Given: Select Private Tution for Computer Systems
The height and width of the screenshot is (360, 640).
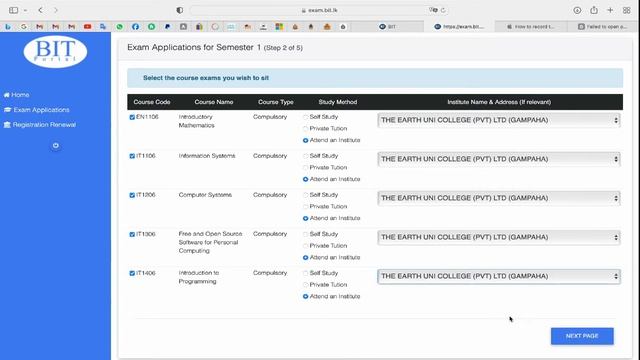Looking at the screenshot, I should point(305,207).
